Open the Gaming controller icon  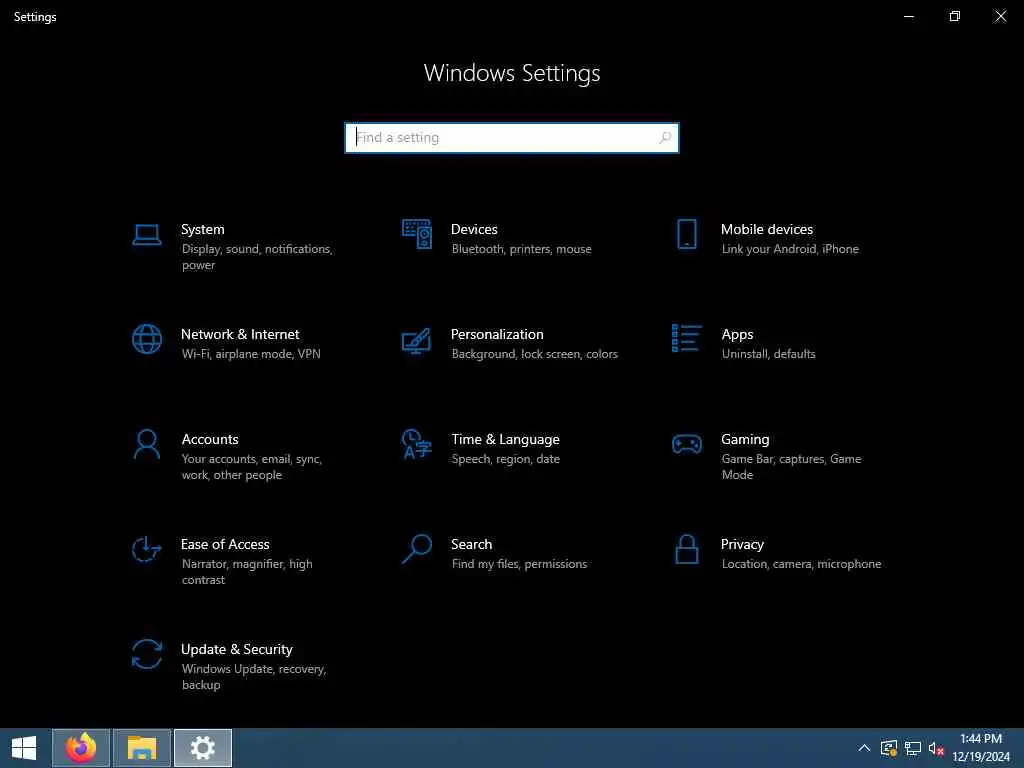[686, 444]
